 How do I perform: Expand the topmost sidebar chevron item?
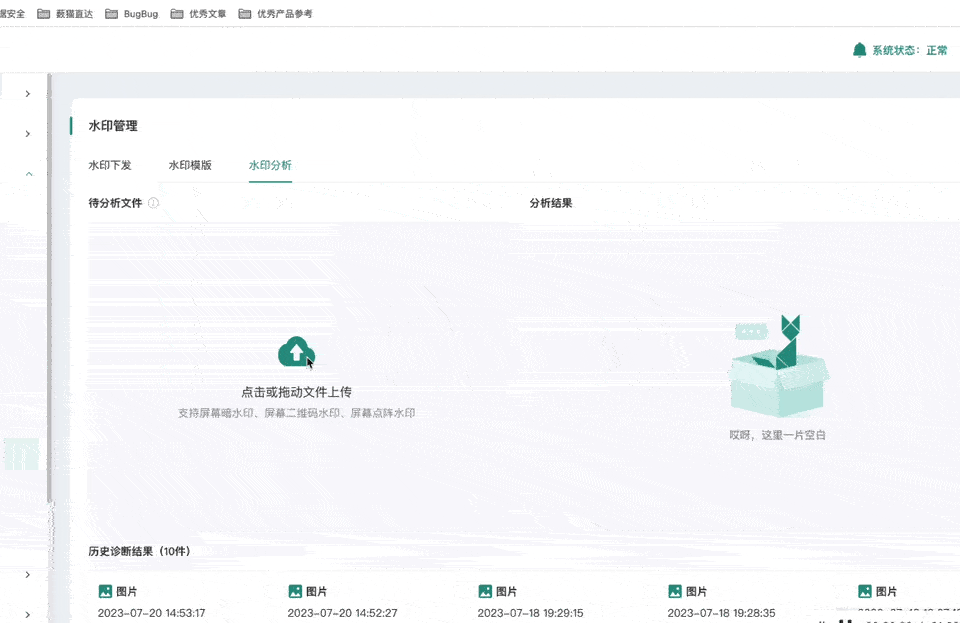(x=28, y=93)
